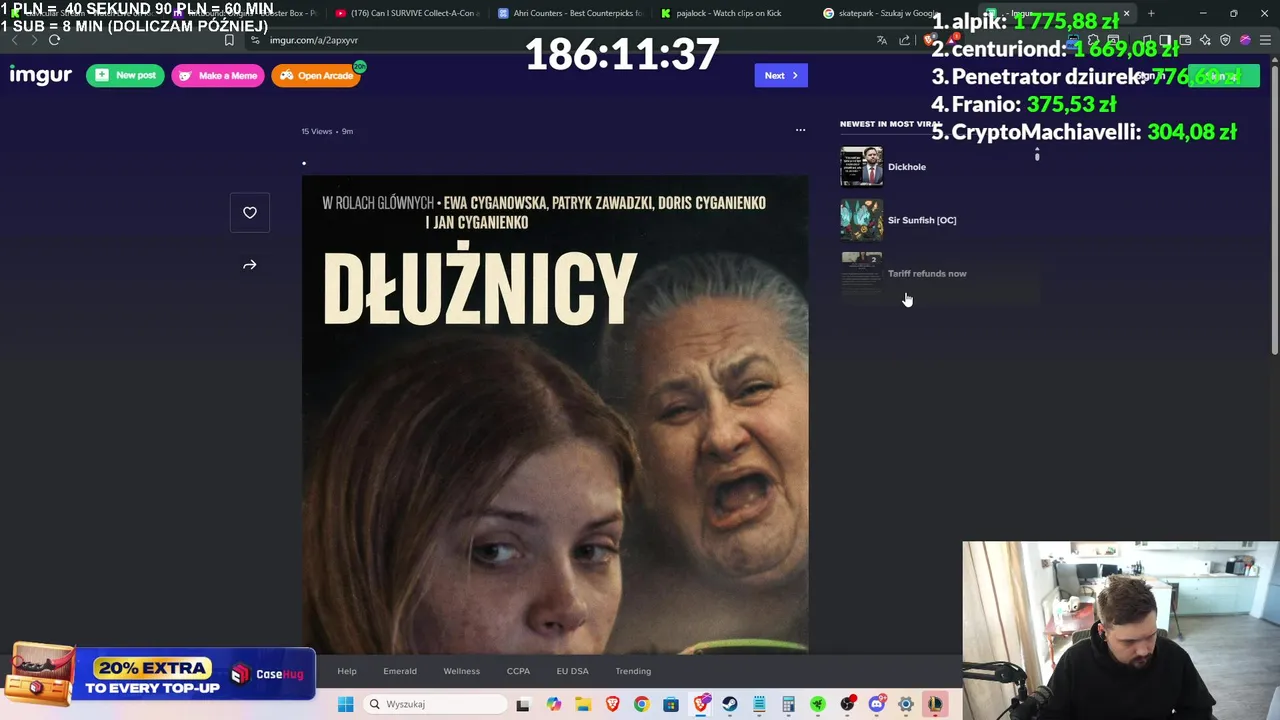Open Google Chrome from the taskbar
The height and width of the screenshot is (720, 1280).
[x=641, y=704]
